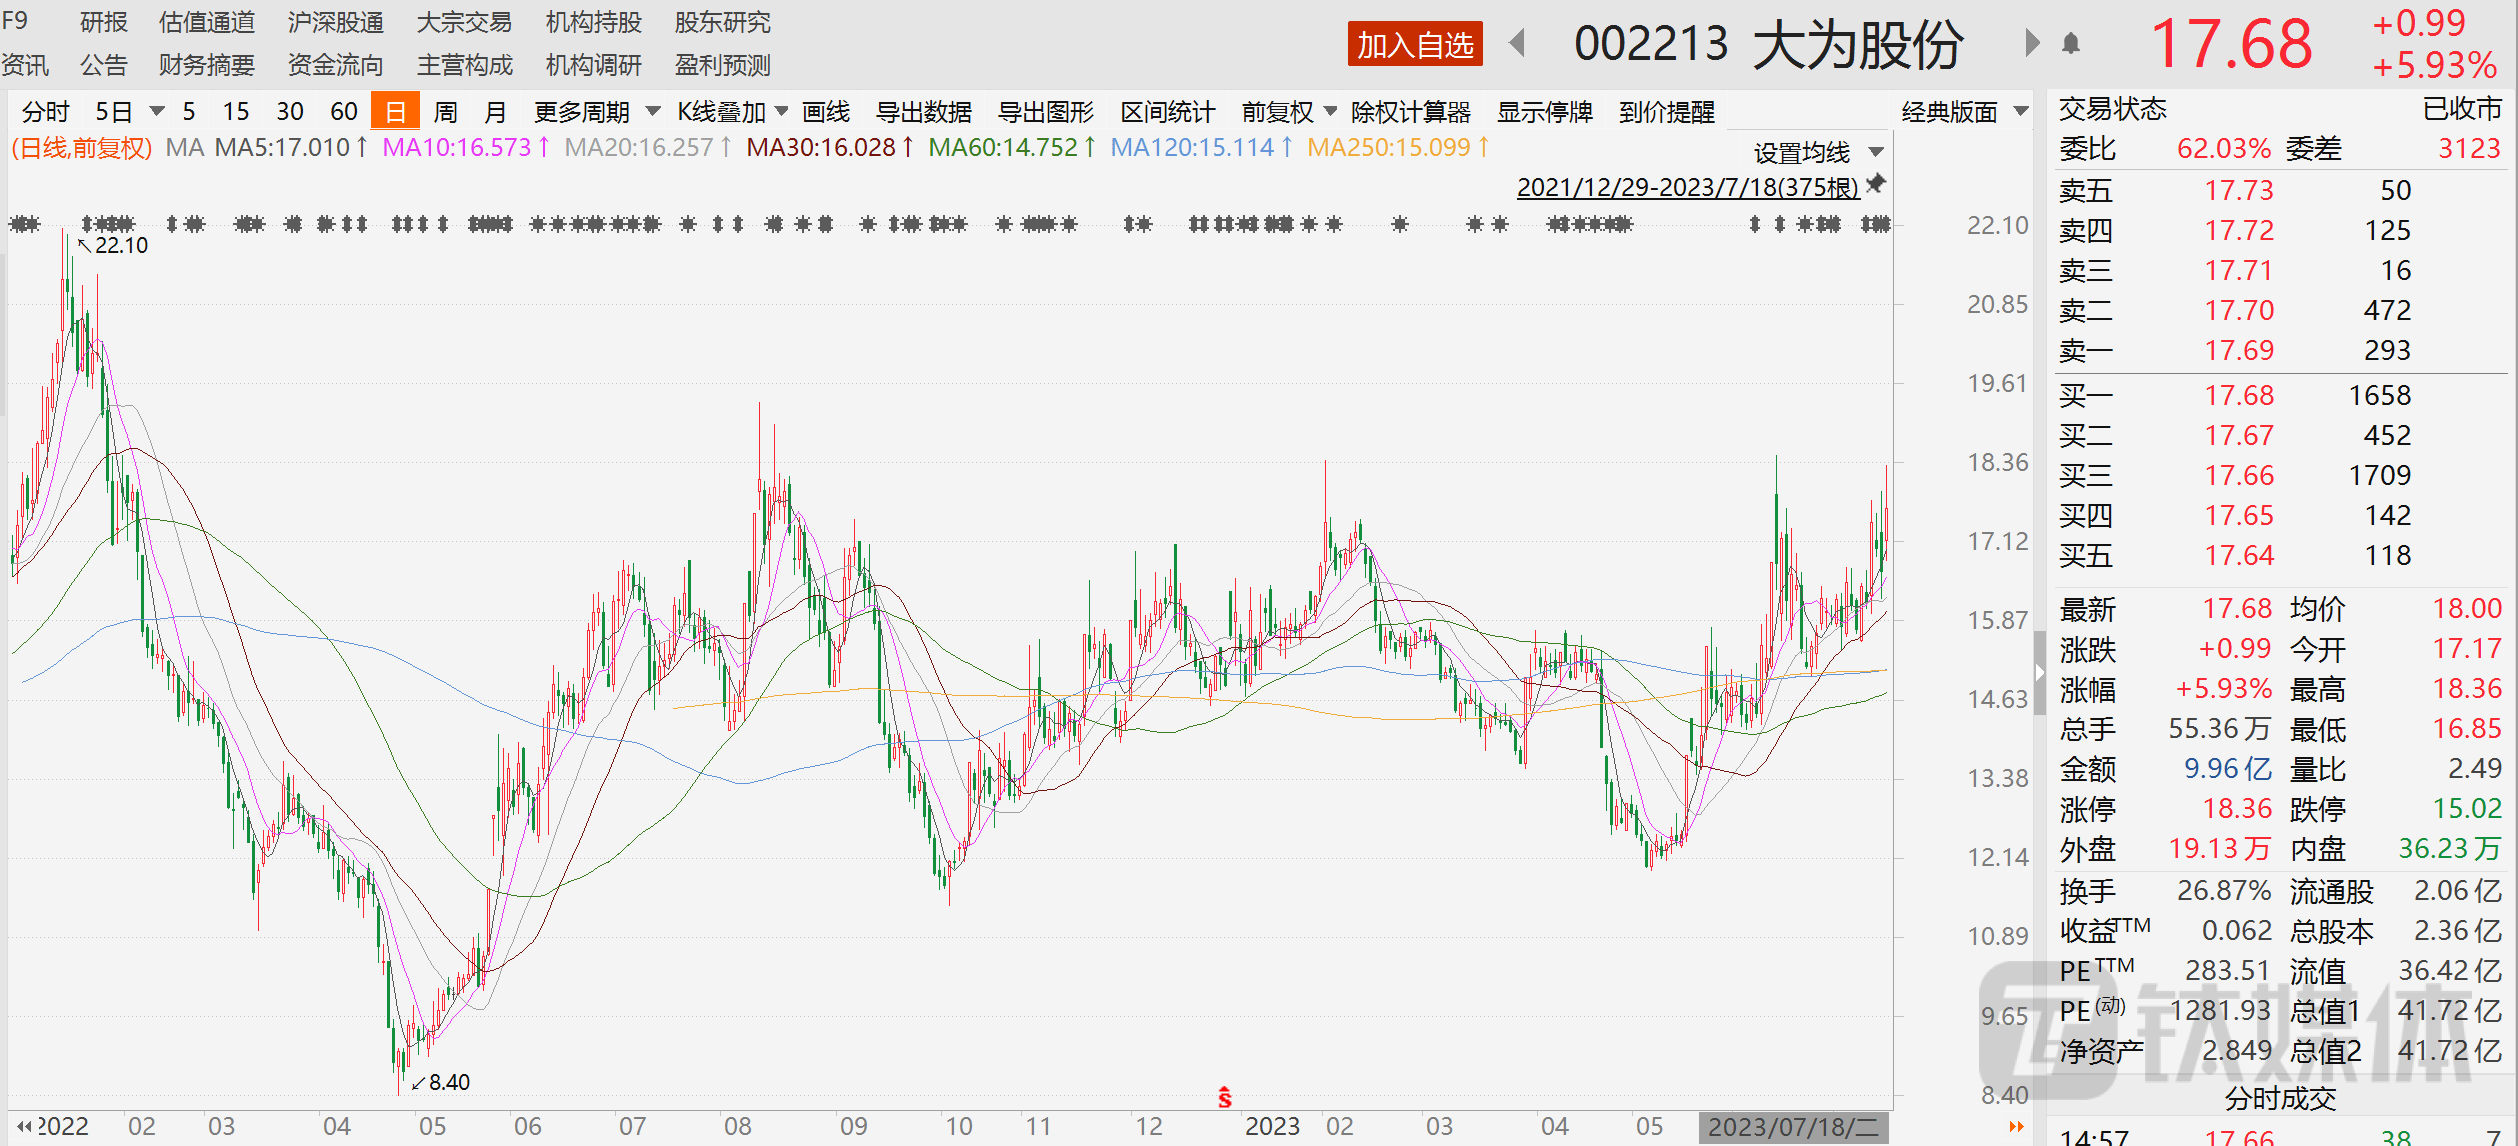Click the next stock right arrow
This screenshot has height=1146, width=2518.
click(x=2030, y=44)
